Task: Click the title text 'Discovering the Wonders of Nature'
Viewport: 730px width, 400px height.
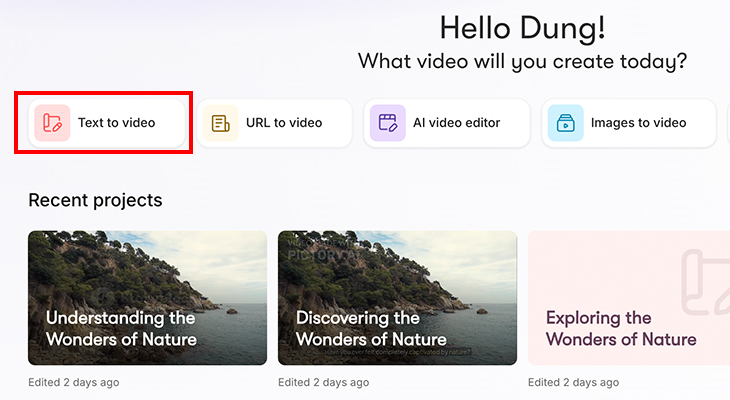Action: pos(371,329)
